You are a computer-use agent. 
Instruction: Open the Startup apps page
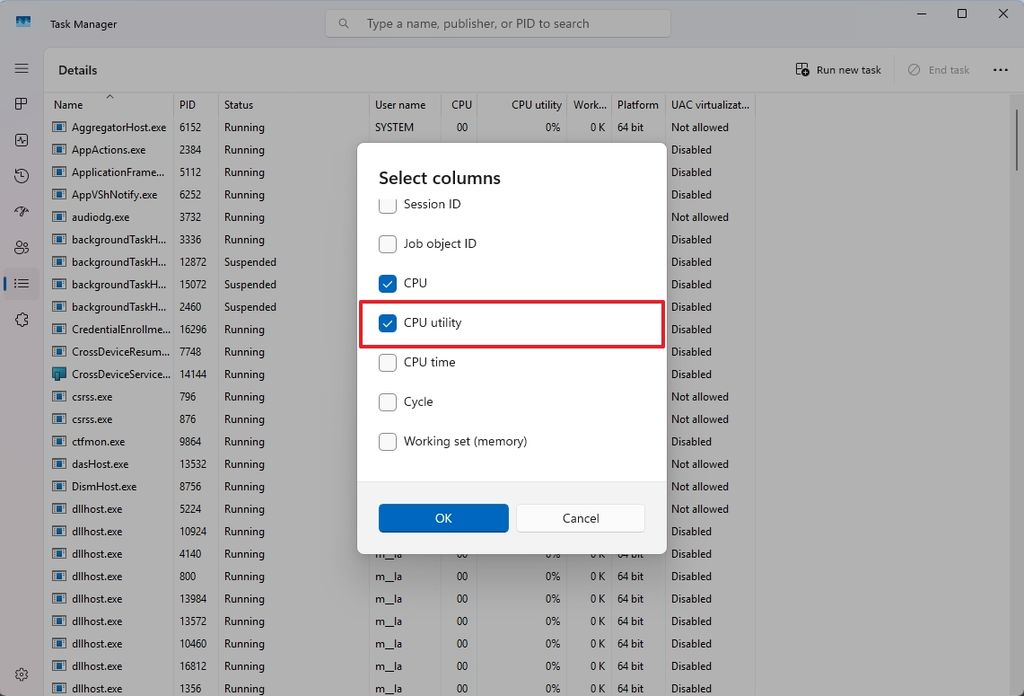pos(21,212)
